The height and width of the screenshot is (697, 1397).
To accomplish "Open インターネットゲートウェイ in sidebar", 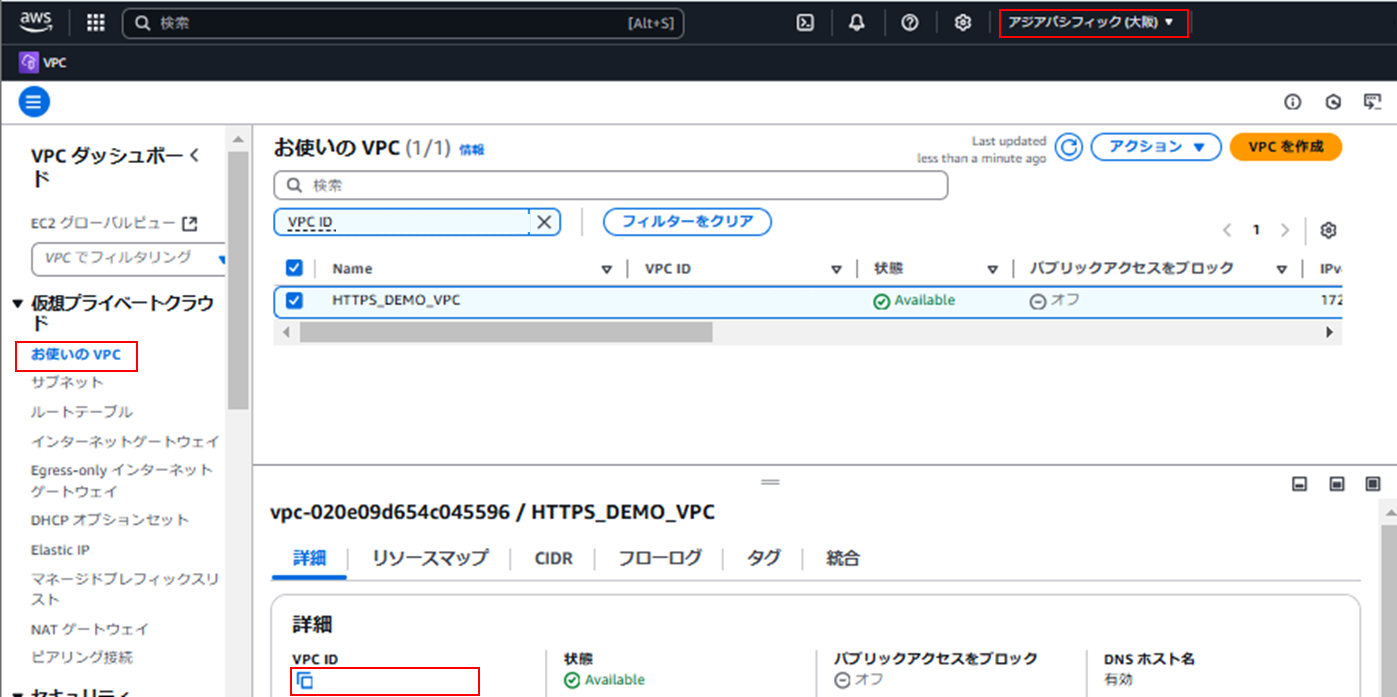I will pos(125,441).
